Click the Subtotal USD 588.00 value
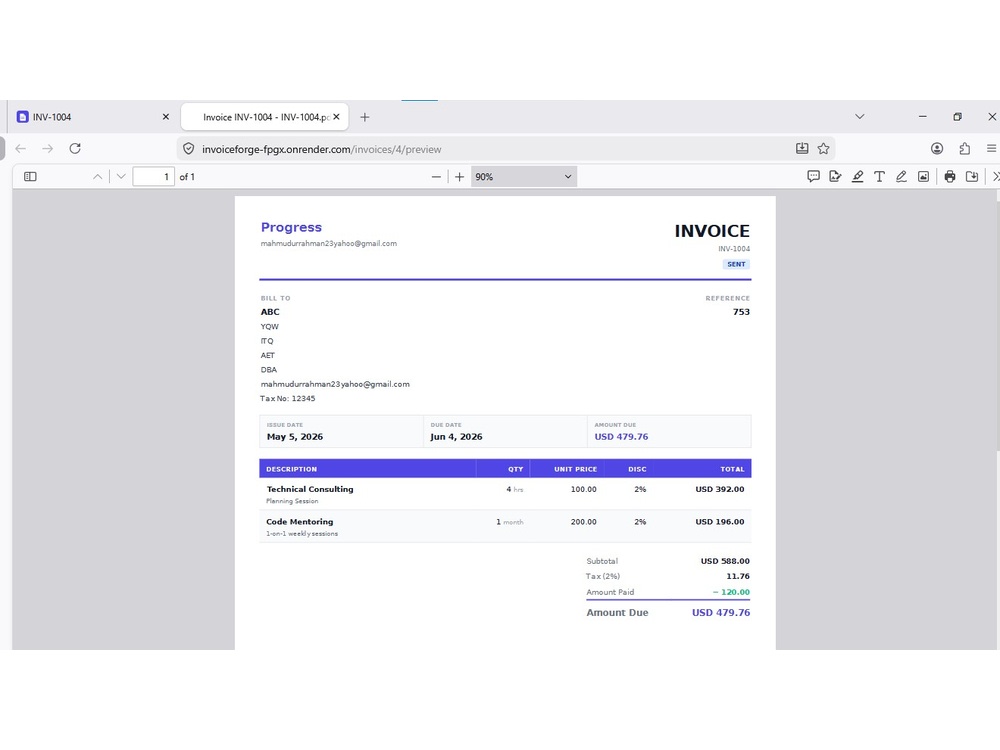 pyautogui.click(x=725, y=561)
